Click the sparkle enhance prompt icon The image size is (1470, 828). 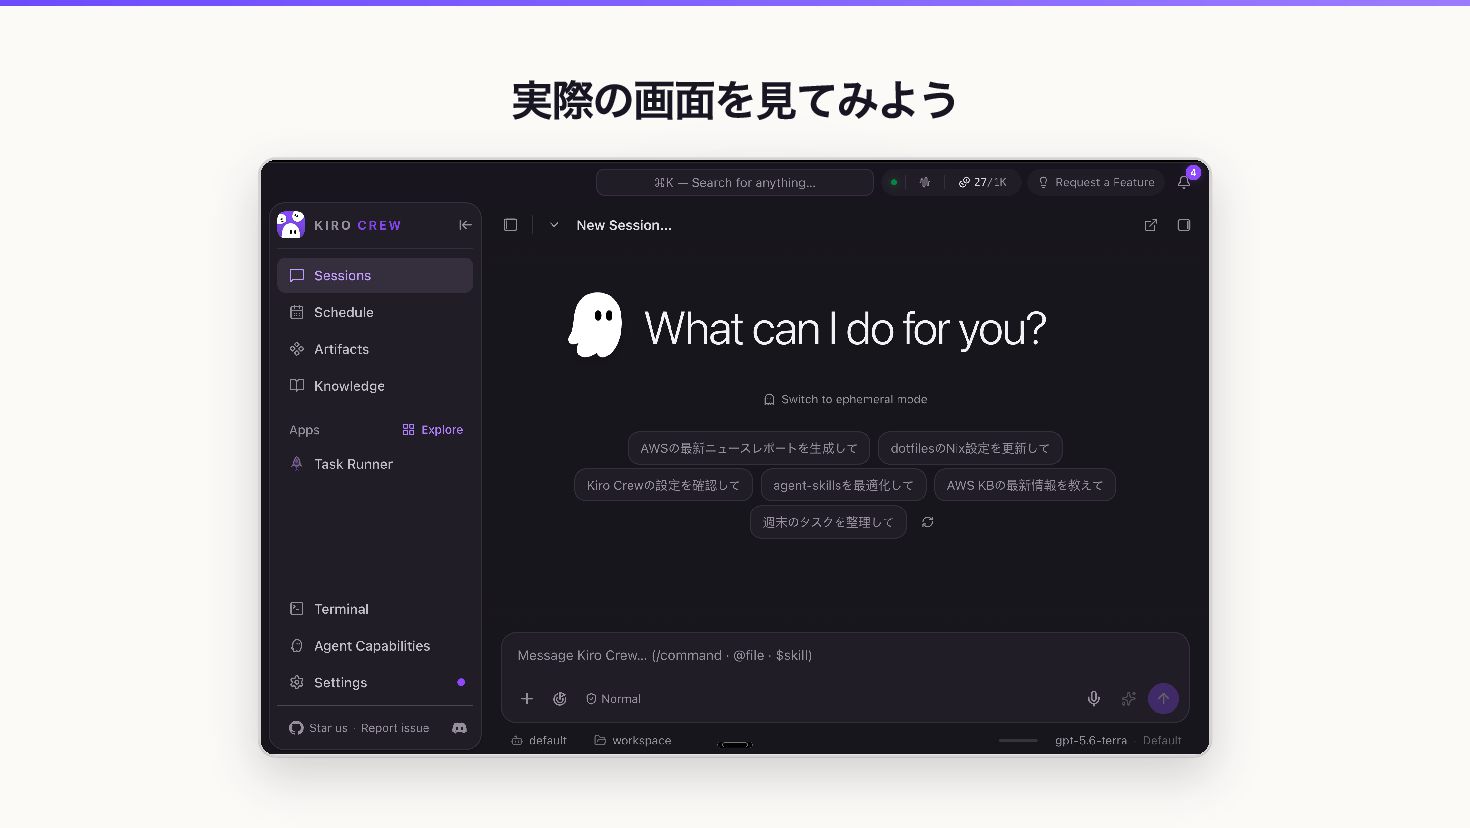point(1129,699)
